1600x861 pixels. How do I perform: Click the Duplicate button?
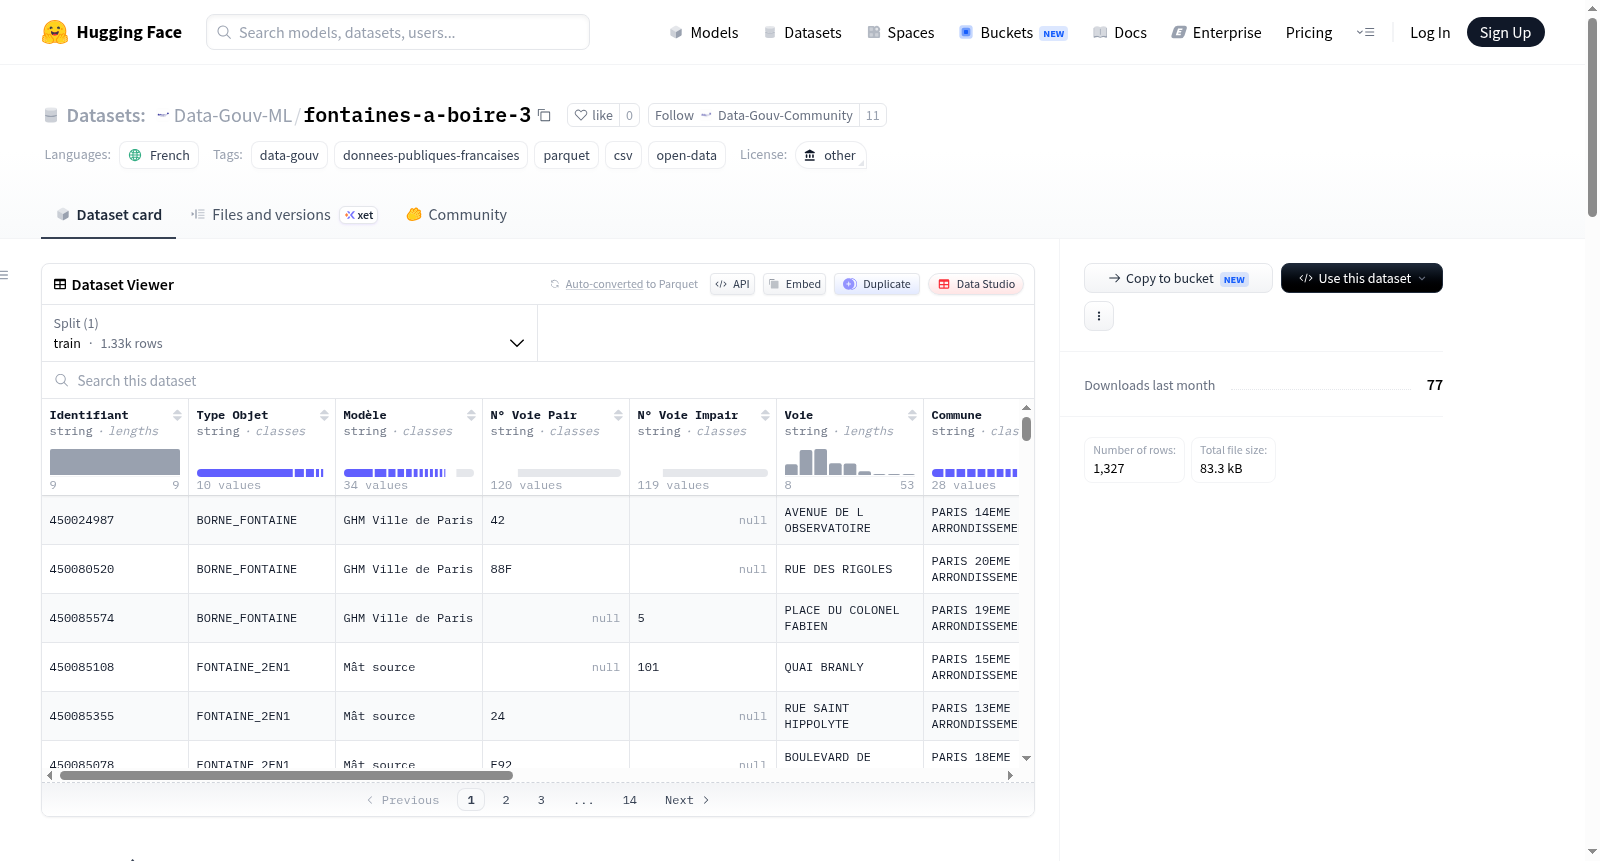pos(877,284)
